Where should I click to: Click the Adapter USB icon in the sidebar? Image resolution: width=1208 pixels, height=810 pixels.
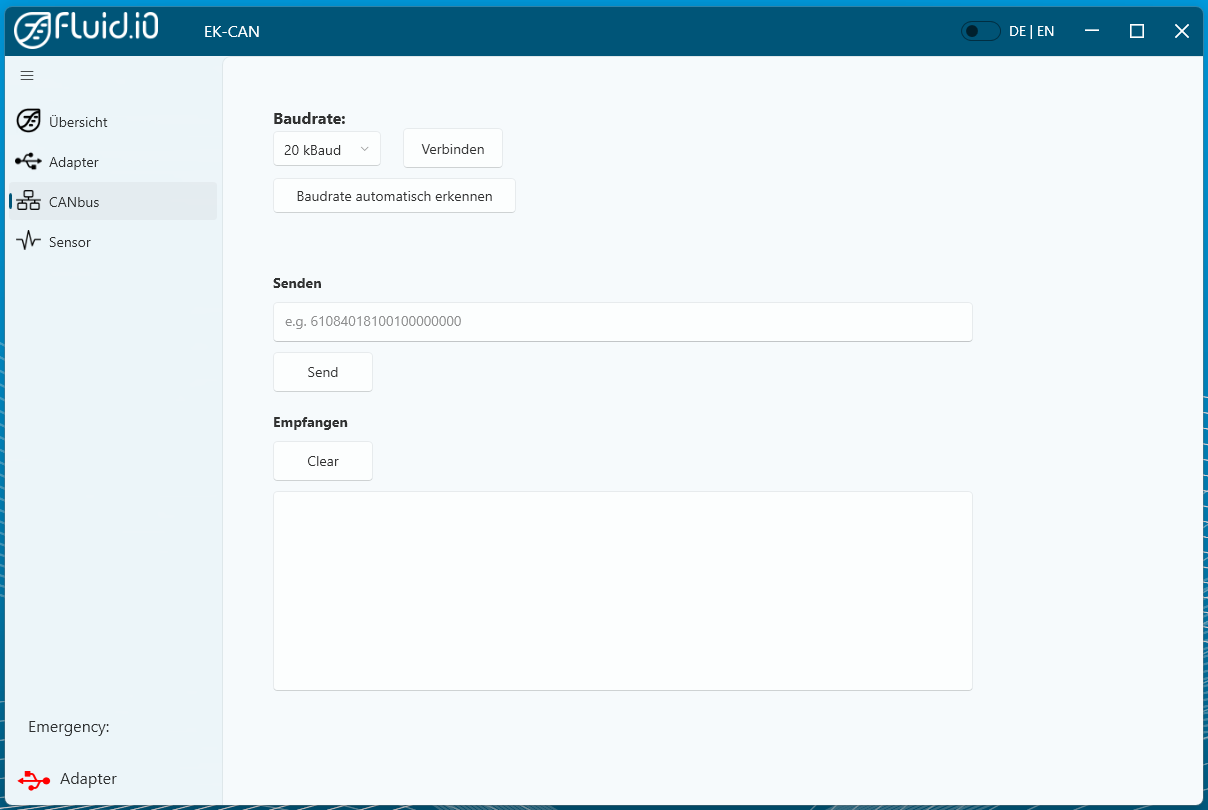(x=28, y=161)
